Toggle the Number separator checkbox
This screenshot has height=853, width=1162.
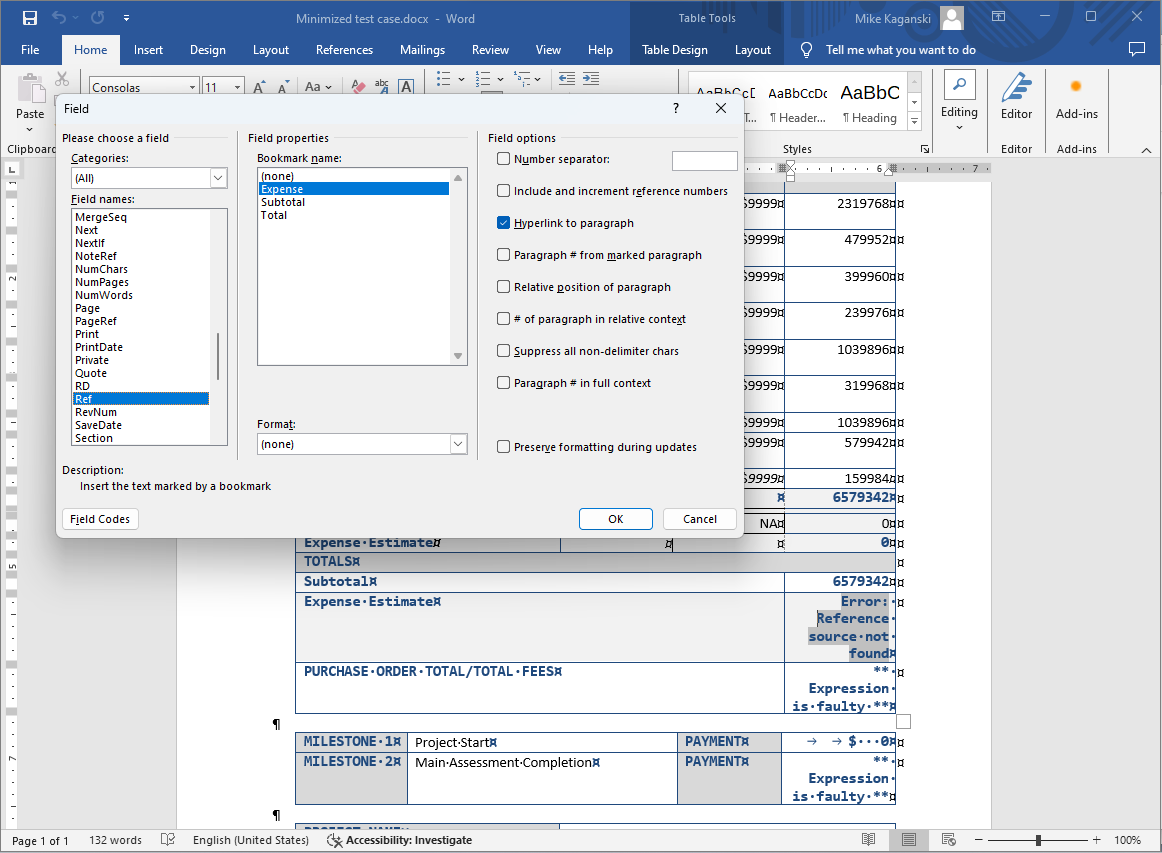coord(503,159)
